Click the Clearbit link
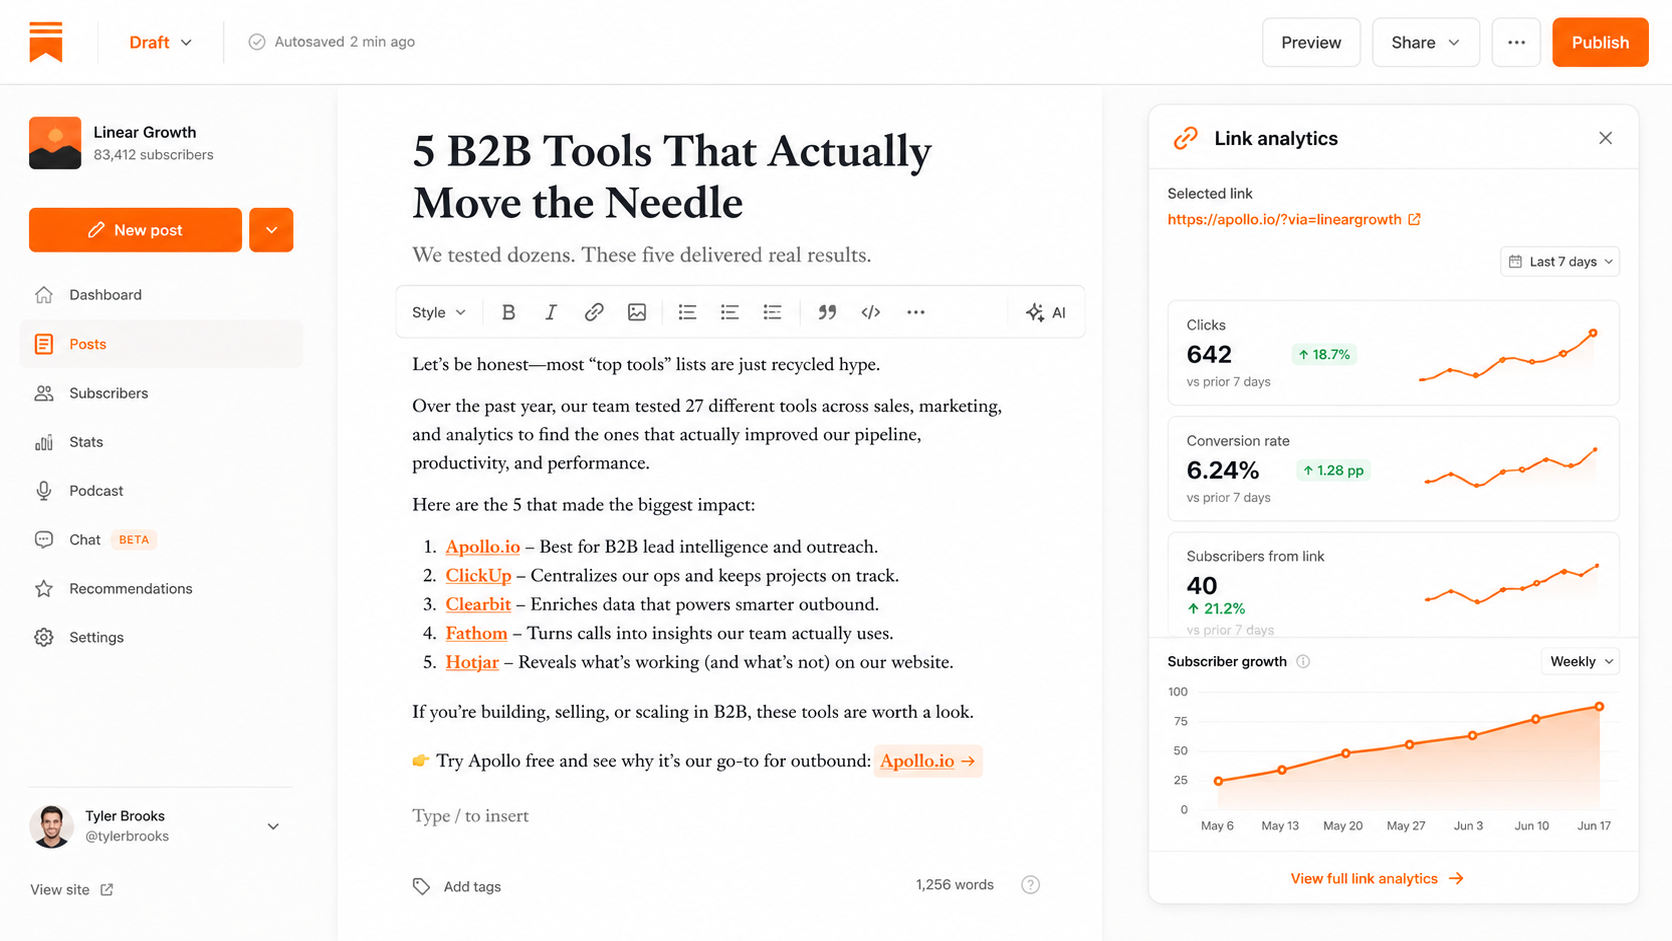1672x941 pixels. click(x=478, y=605)
